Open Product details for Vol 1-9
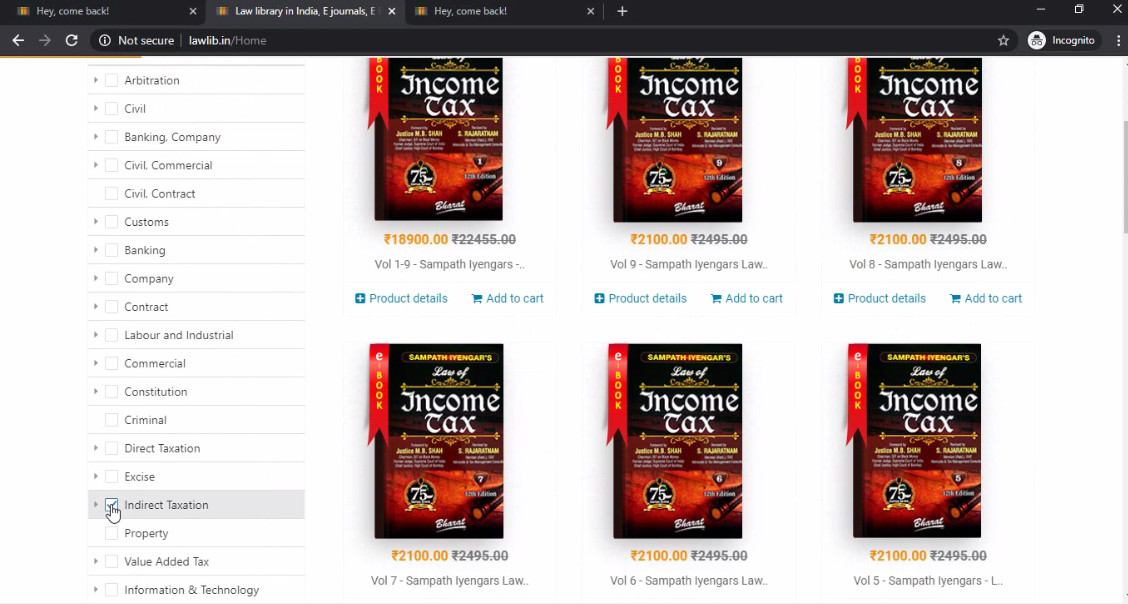1128x604 pixels. click(401, 298)
